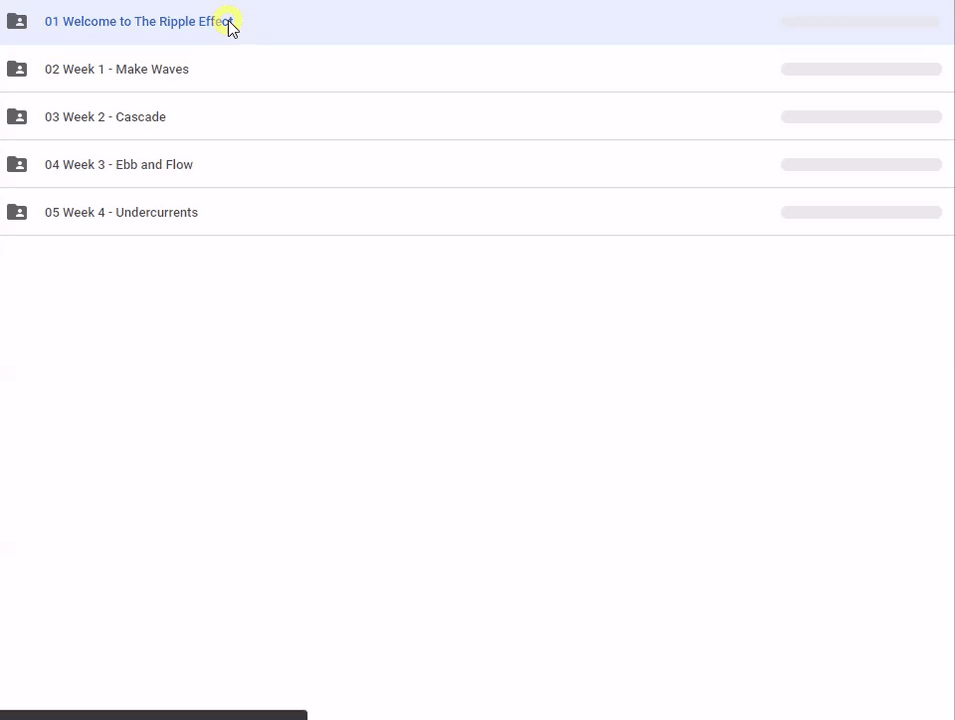Click the loading placeholder bar in the Make Waves row
Viewport: 955px width, 720px height.
pyautogui.click(x=860, y=69)
